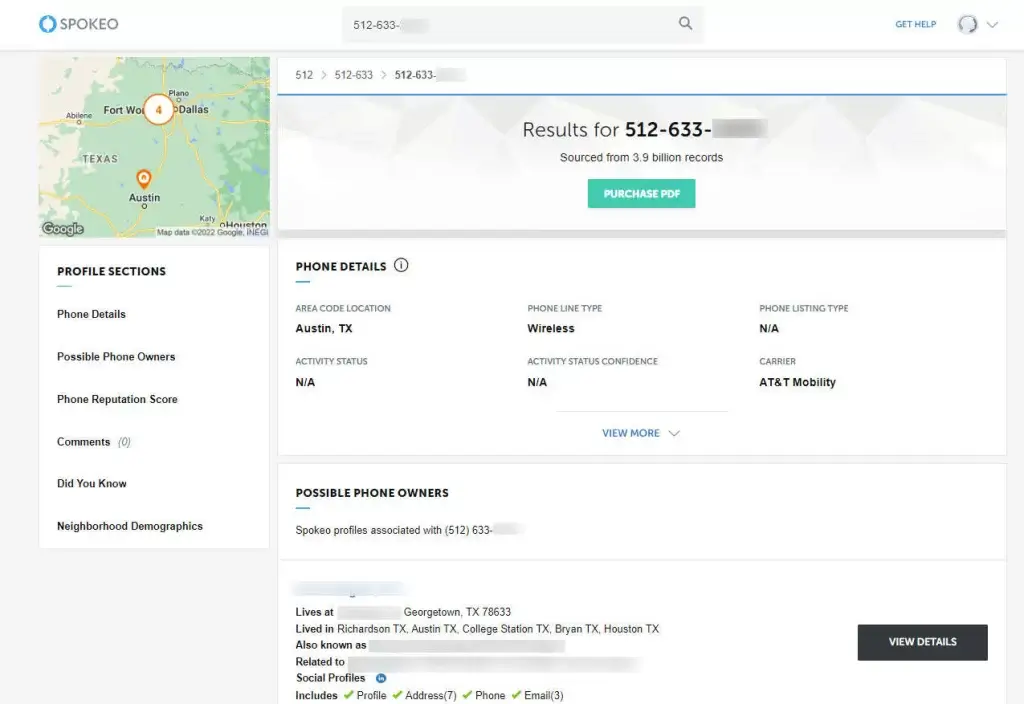Open the LinkedIn social profile icon
This screenshot has width=1024, height=704.
[381, 679]
